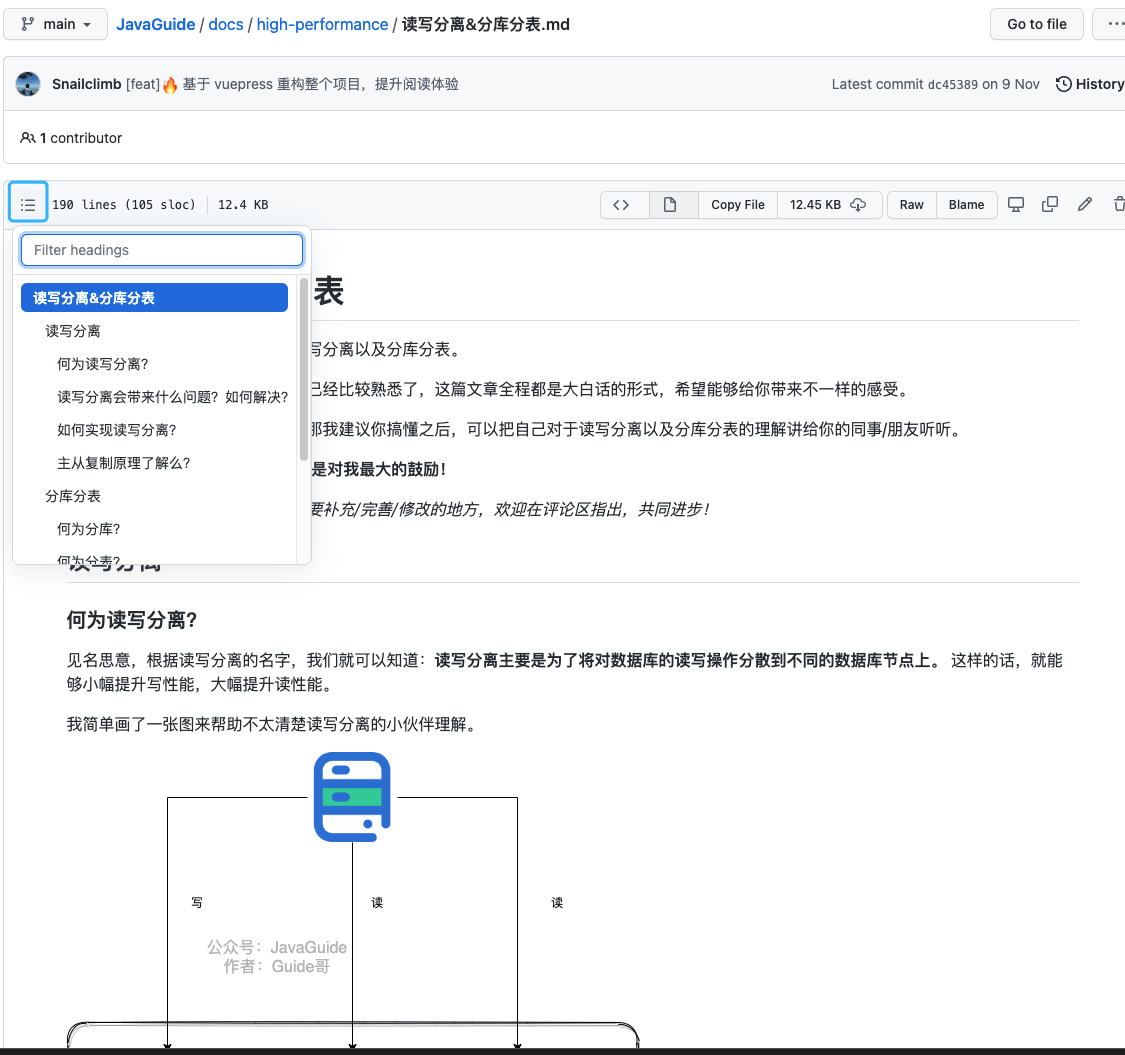The image size is (1125, 1055).
Task: Switch to rendered file view
Action: [670, 205]
